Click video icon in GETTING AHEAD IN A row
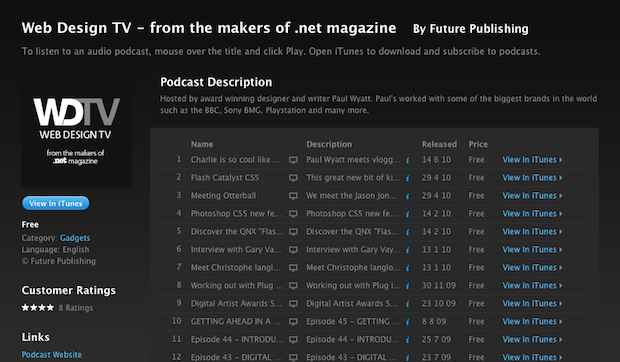 pyautogui.click(x=293, y=322)
